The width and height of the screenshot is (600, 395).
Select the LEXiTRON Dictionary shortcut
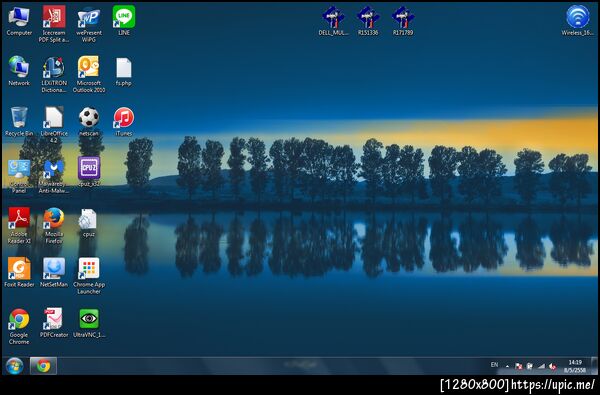(54, 75)
